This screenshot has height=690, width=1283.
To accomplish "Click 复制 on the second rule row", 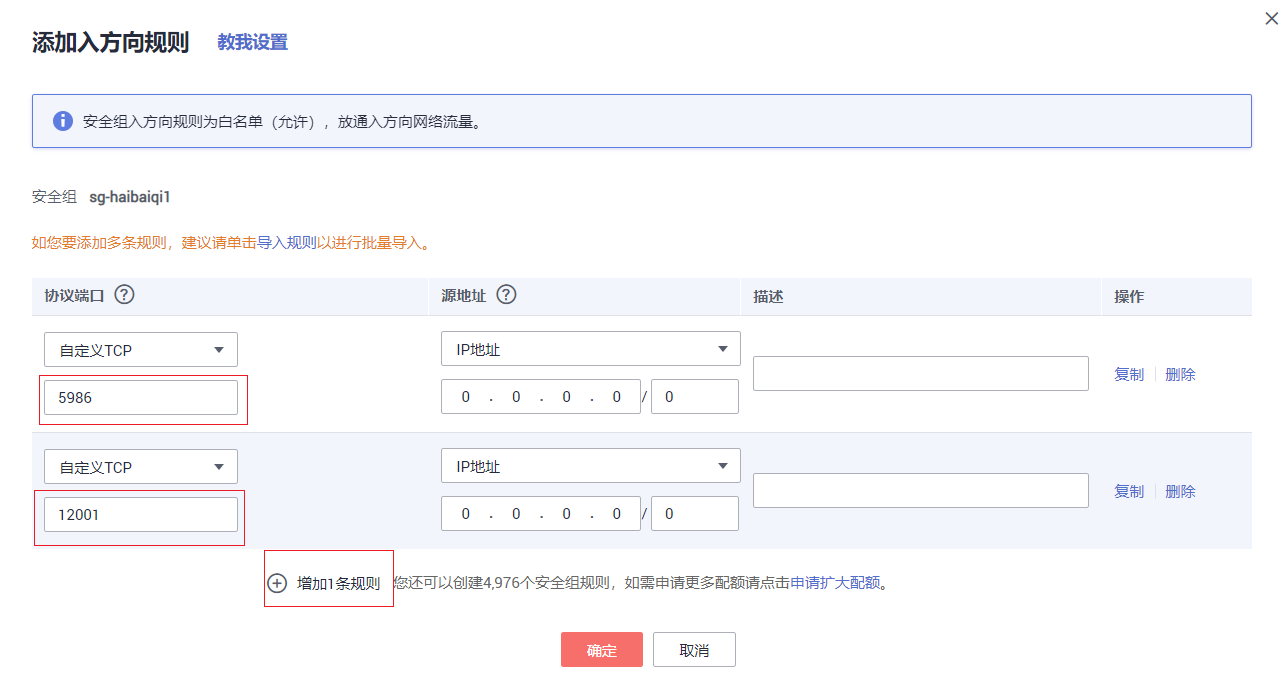I will [x=1128, y=490].
